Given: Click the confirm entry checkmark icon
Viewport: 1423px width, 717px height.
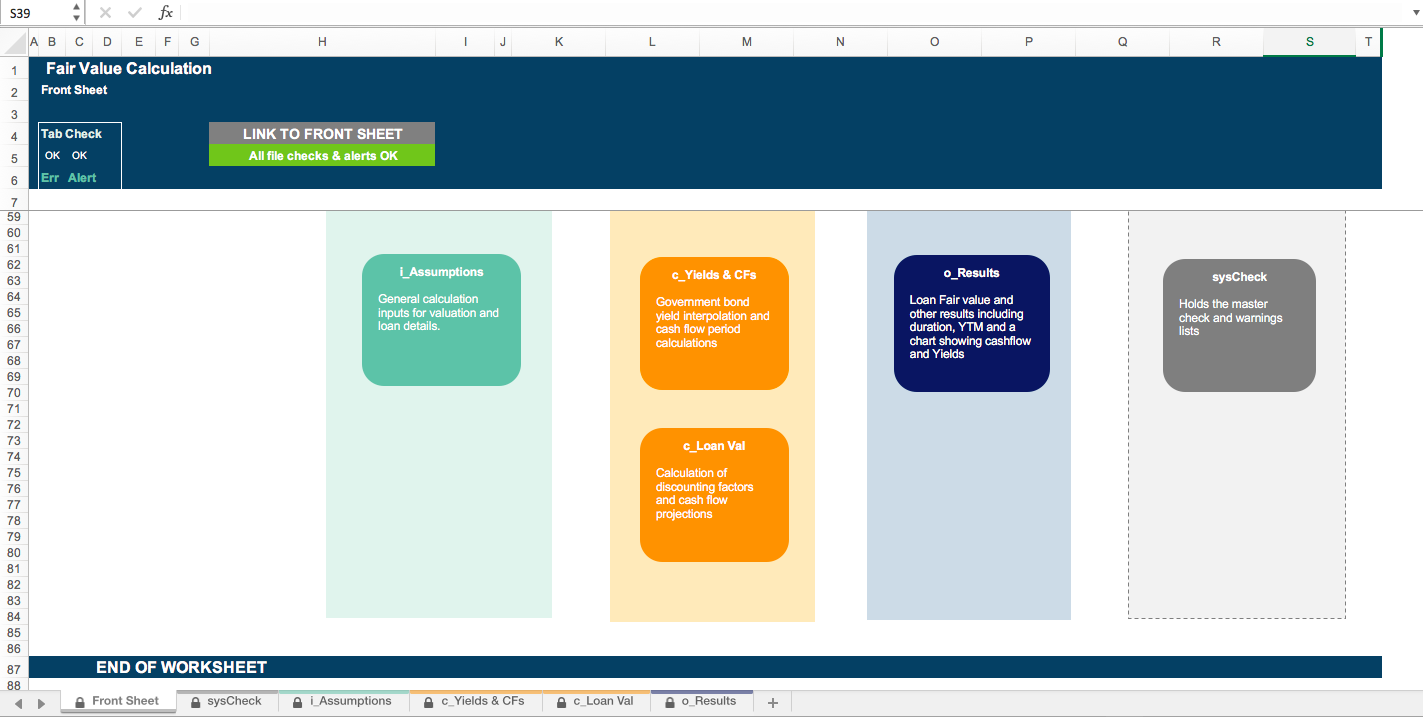Looking at the screenshot, I should tap(135, 13).
